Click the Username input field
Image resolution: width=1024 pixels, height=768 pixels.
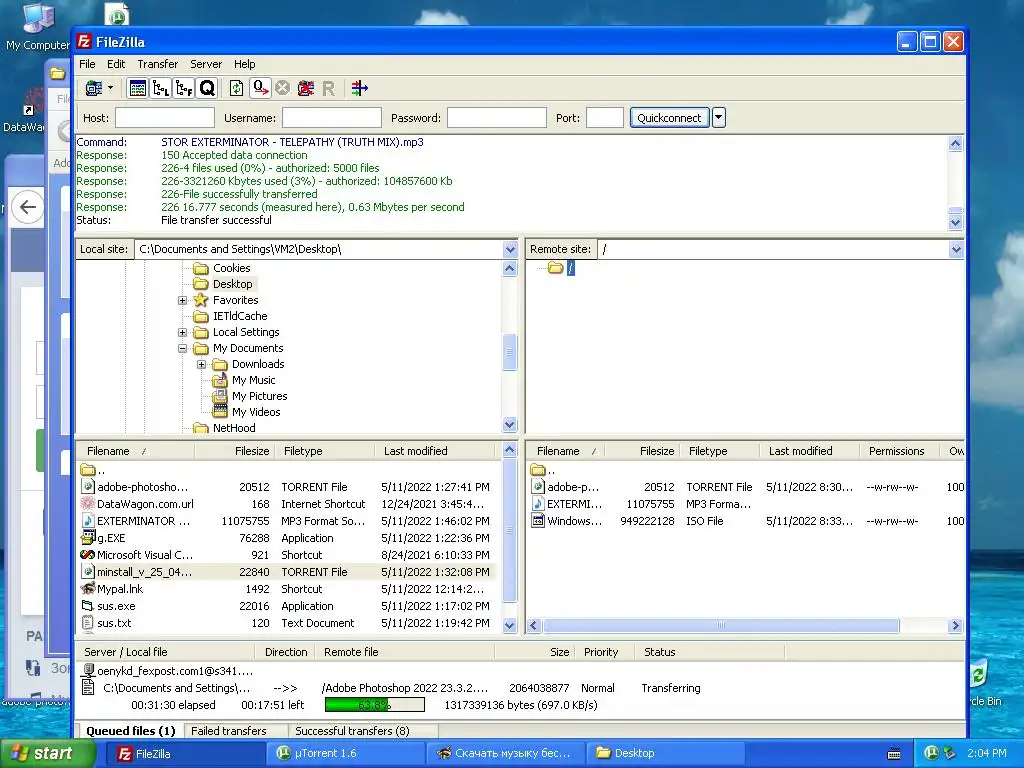(x=332, y=118)
